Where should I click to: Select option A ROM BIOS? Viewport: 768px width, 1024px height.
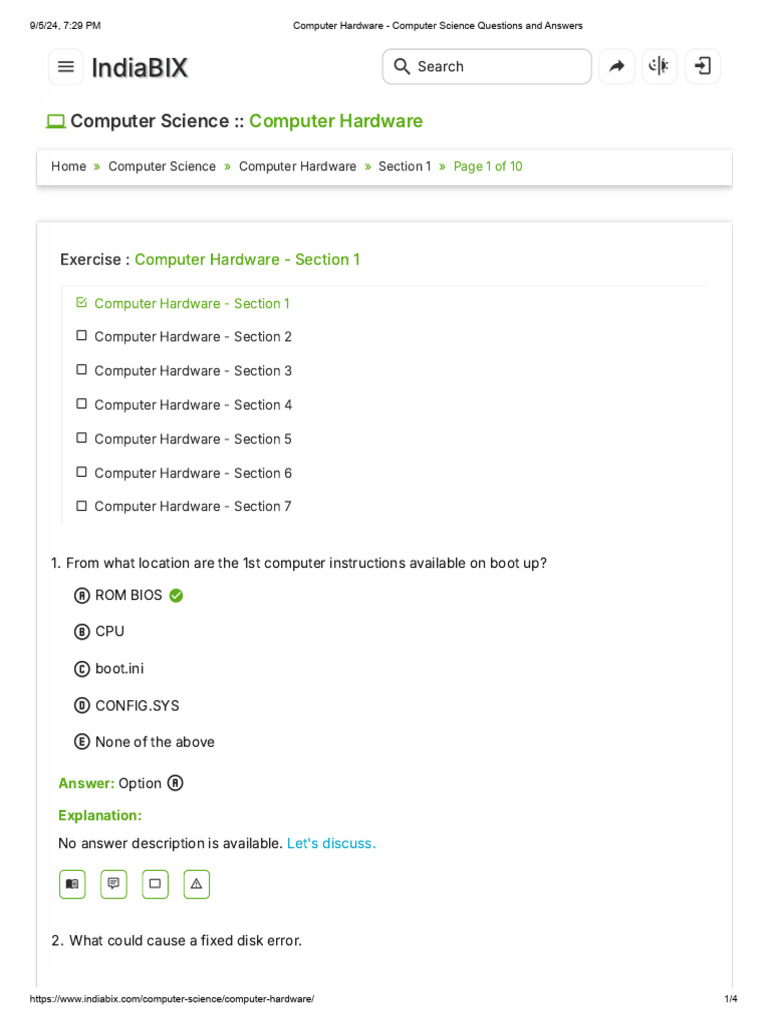pos(82,596)
